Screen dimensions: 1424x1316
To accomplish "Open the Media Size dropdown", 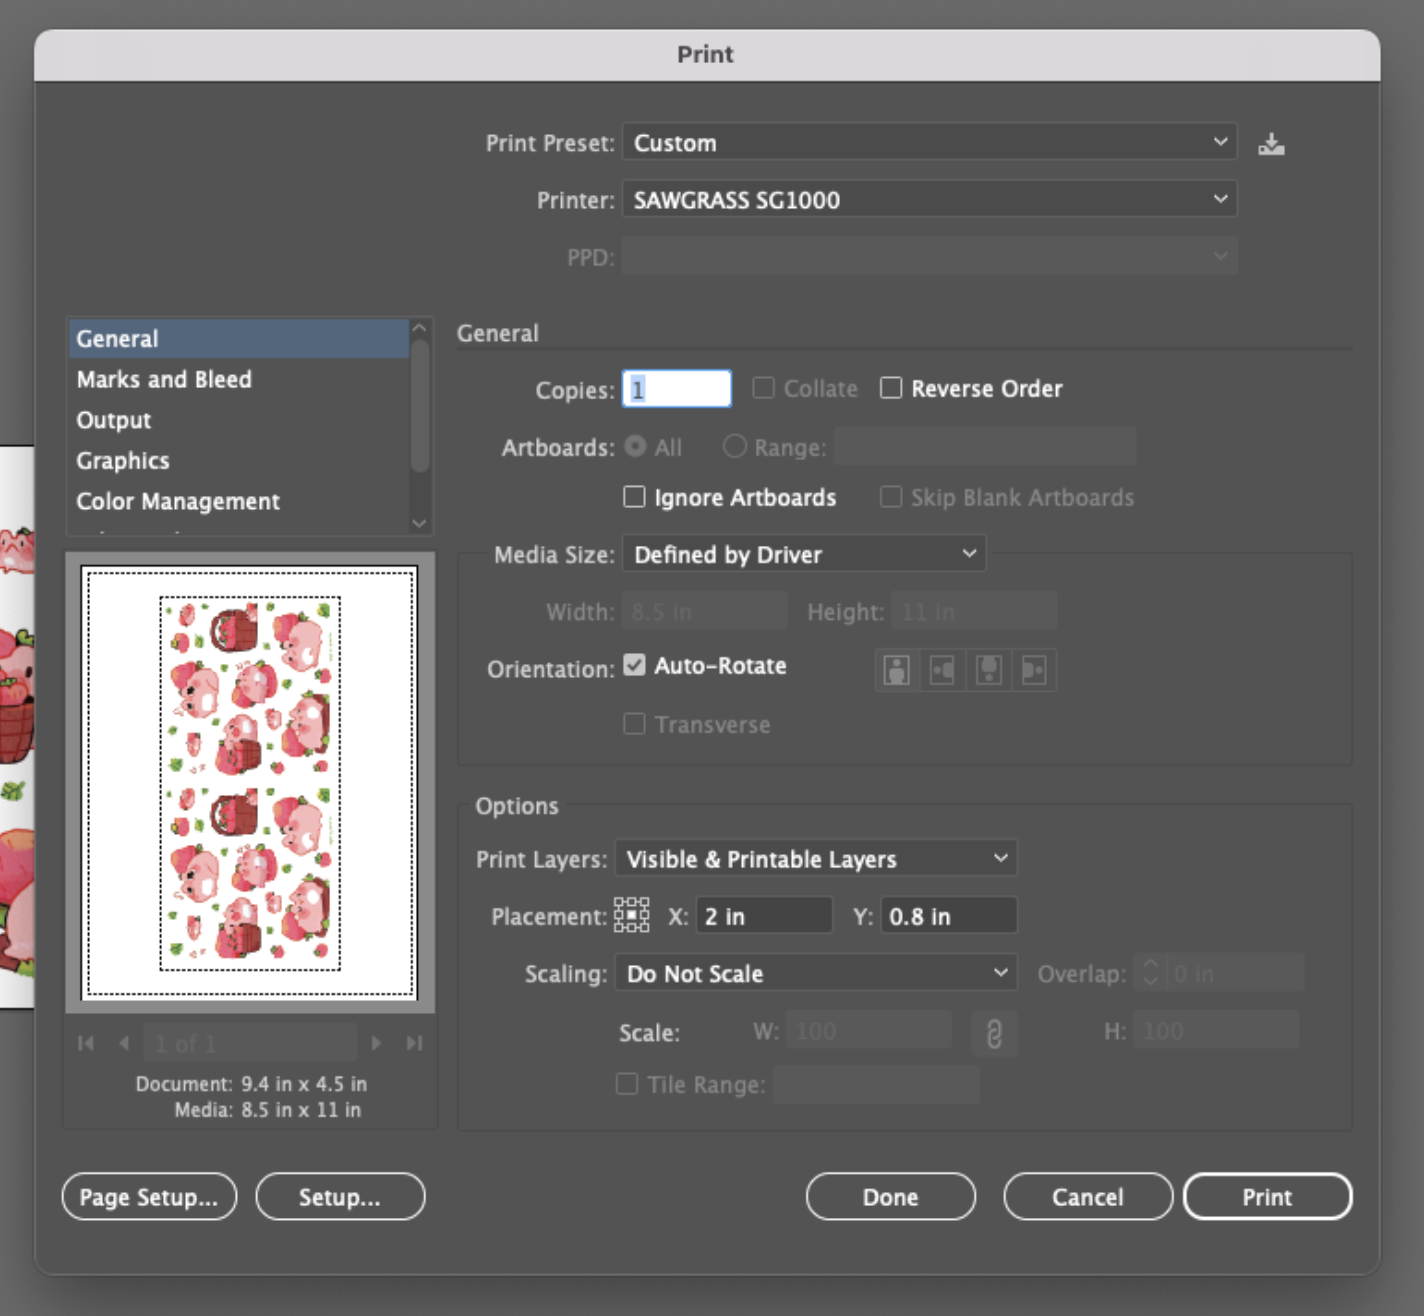I will coord(804,554).
